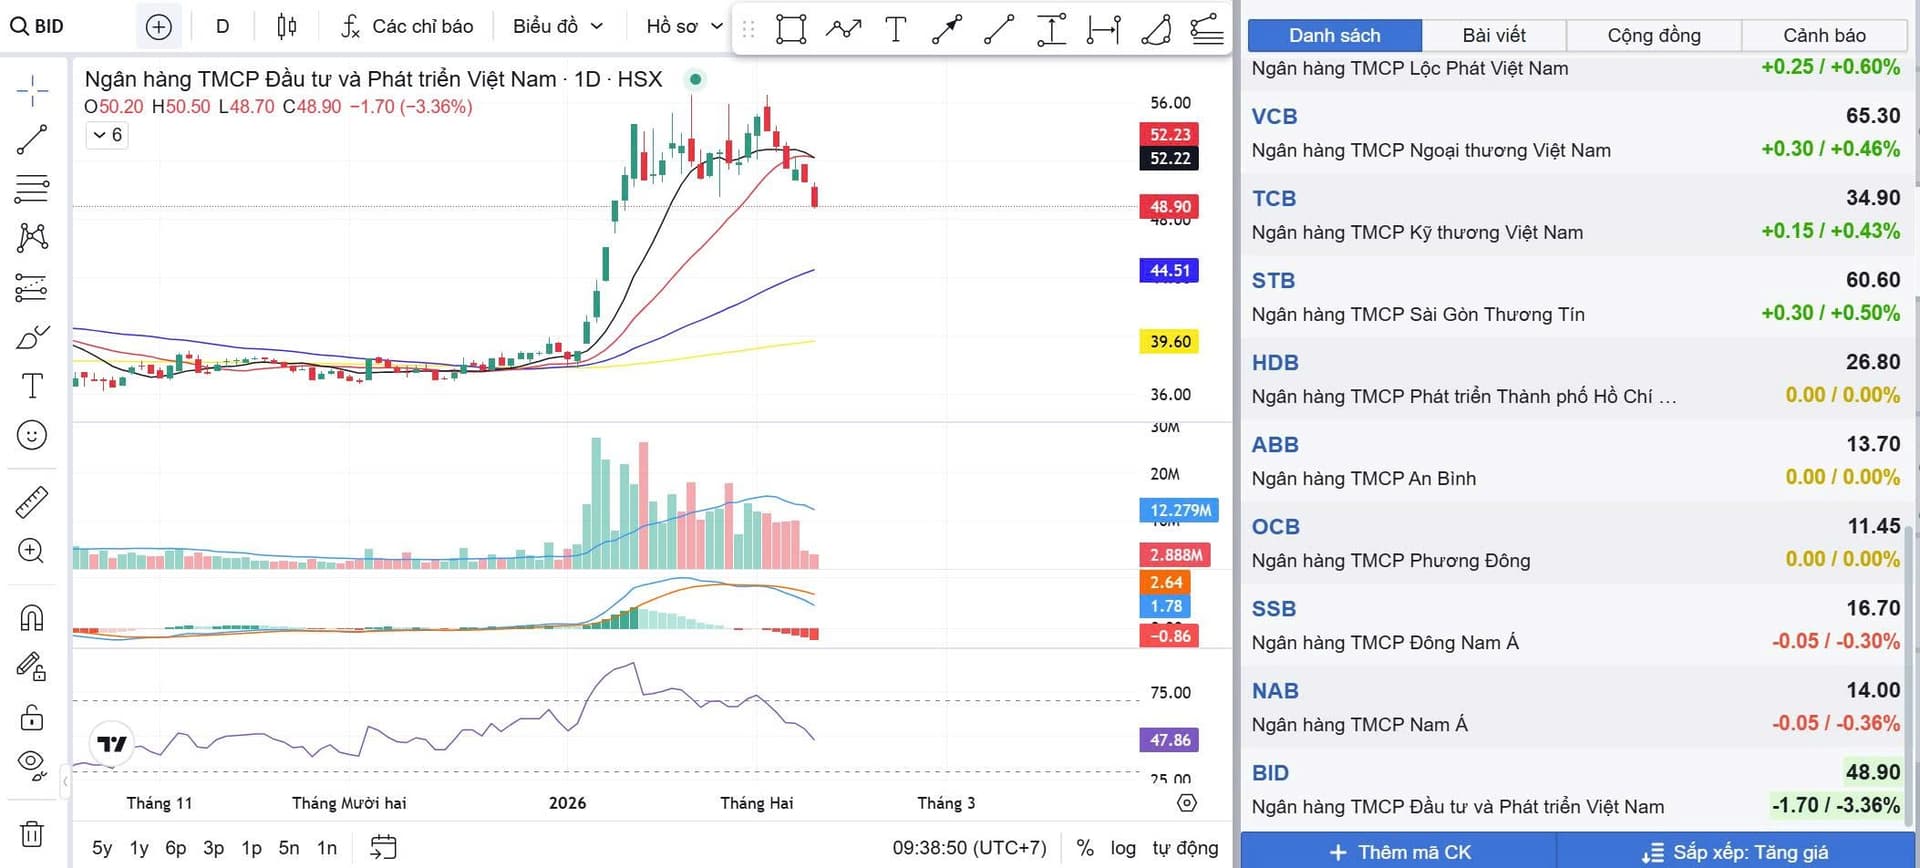This screenshot has width=1920, height=868.
Task: Click the add symbol compare plus icon
Action: (x=159, y=26)
